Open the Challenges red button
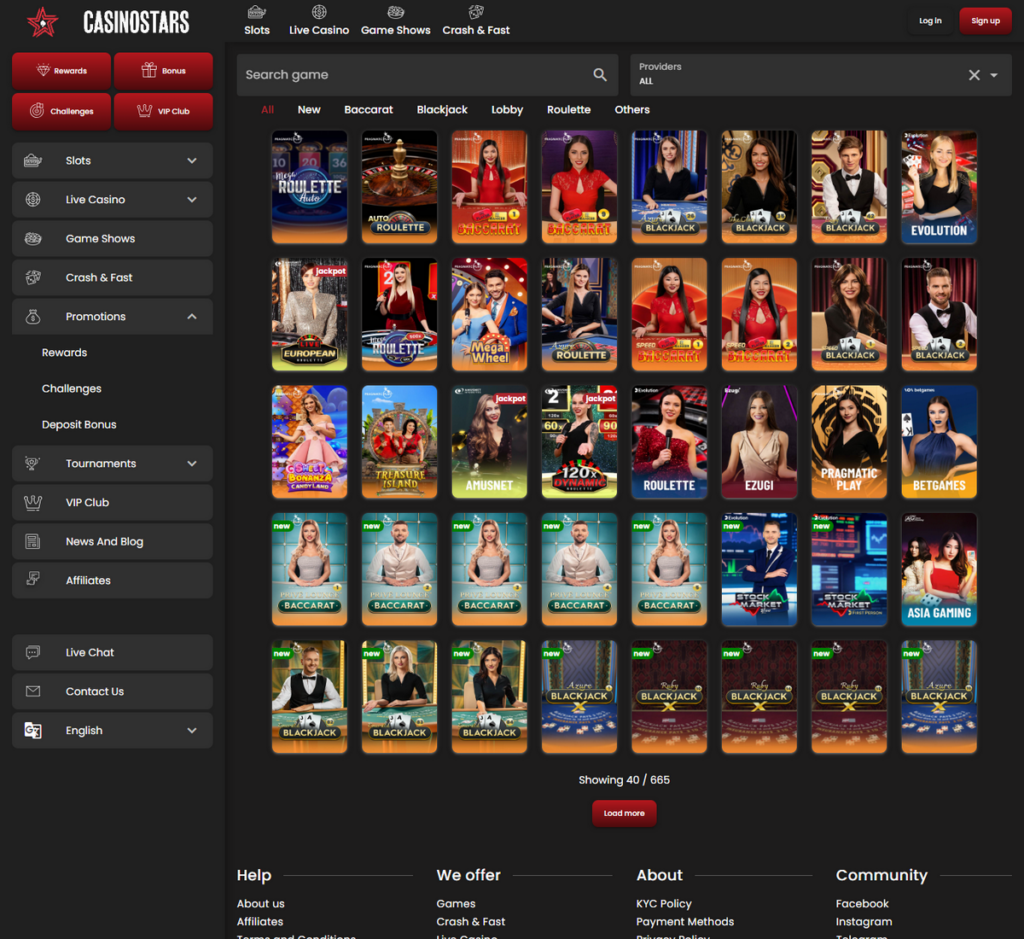 click(x=61, y=111)
